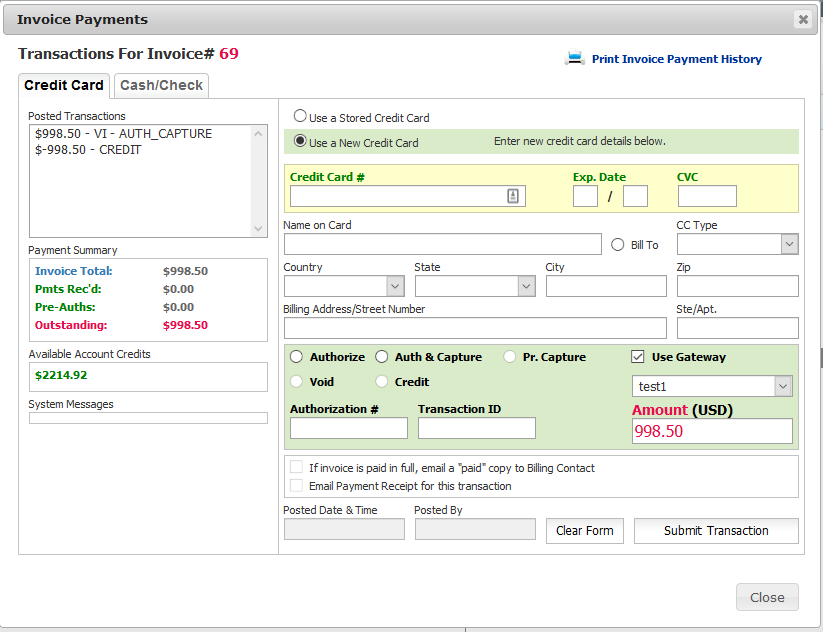Select Use a Stored Credit Card option
This screenshot has height=632, width=823.
click(x=300, y=117)
